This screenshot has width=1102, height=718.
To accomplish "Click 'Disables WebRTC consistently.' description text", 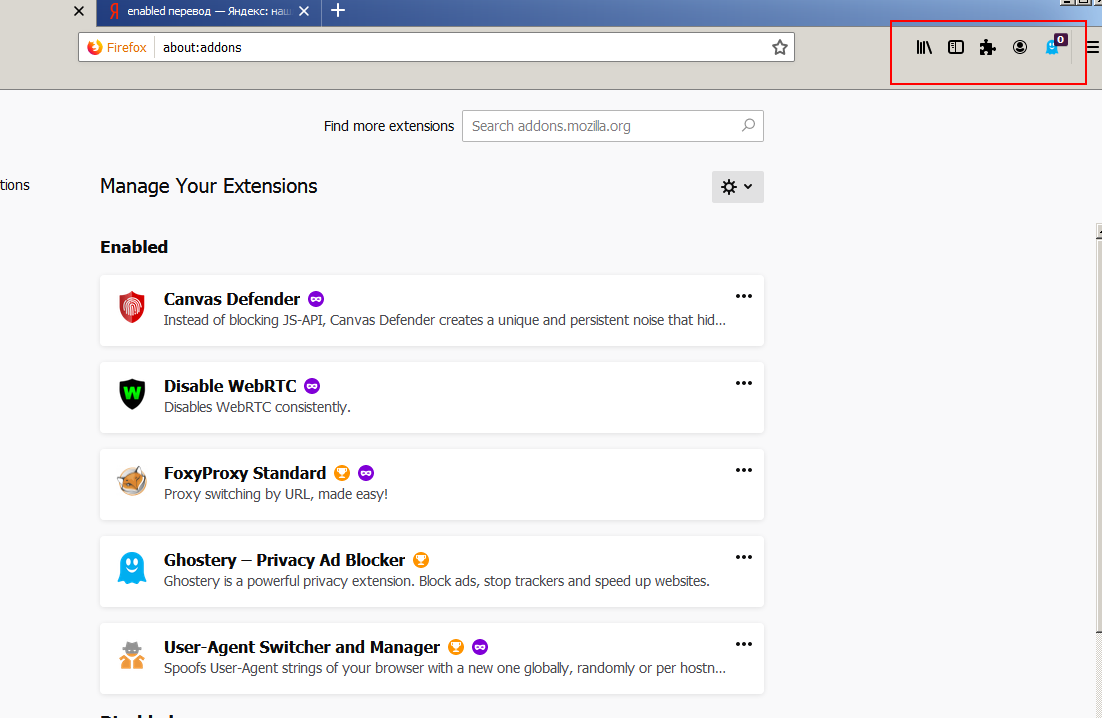I will 257,407.
